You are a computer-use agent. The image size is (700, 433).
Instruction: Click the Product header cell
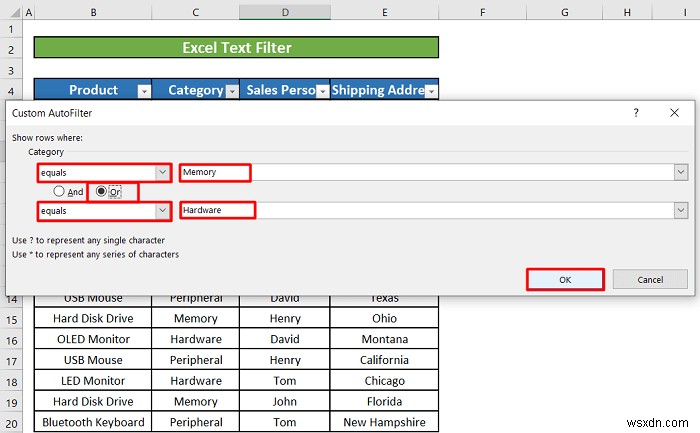pos(93,90)
